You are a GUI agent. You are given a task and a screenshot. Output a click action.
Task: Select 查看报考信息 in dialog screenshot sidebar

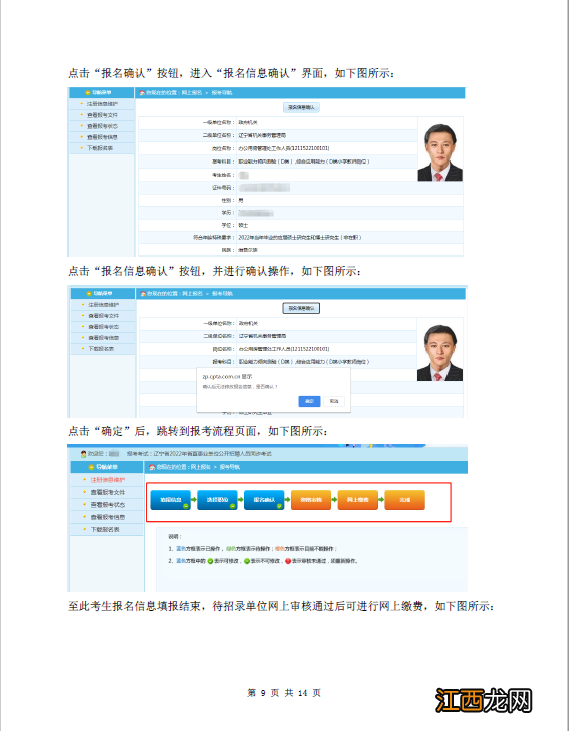[103, 338]
